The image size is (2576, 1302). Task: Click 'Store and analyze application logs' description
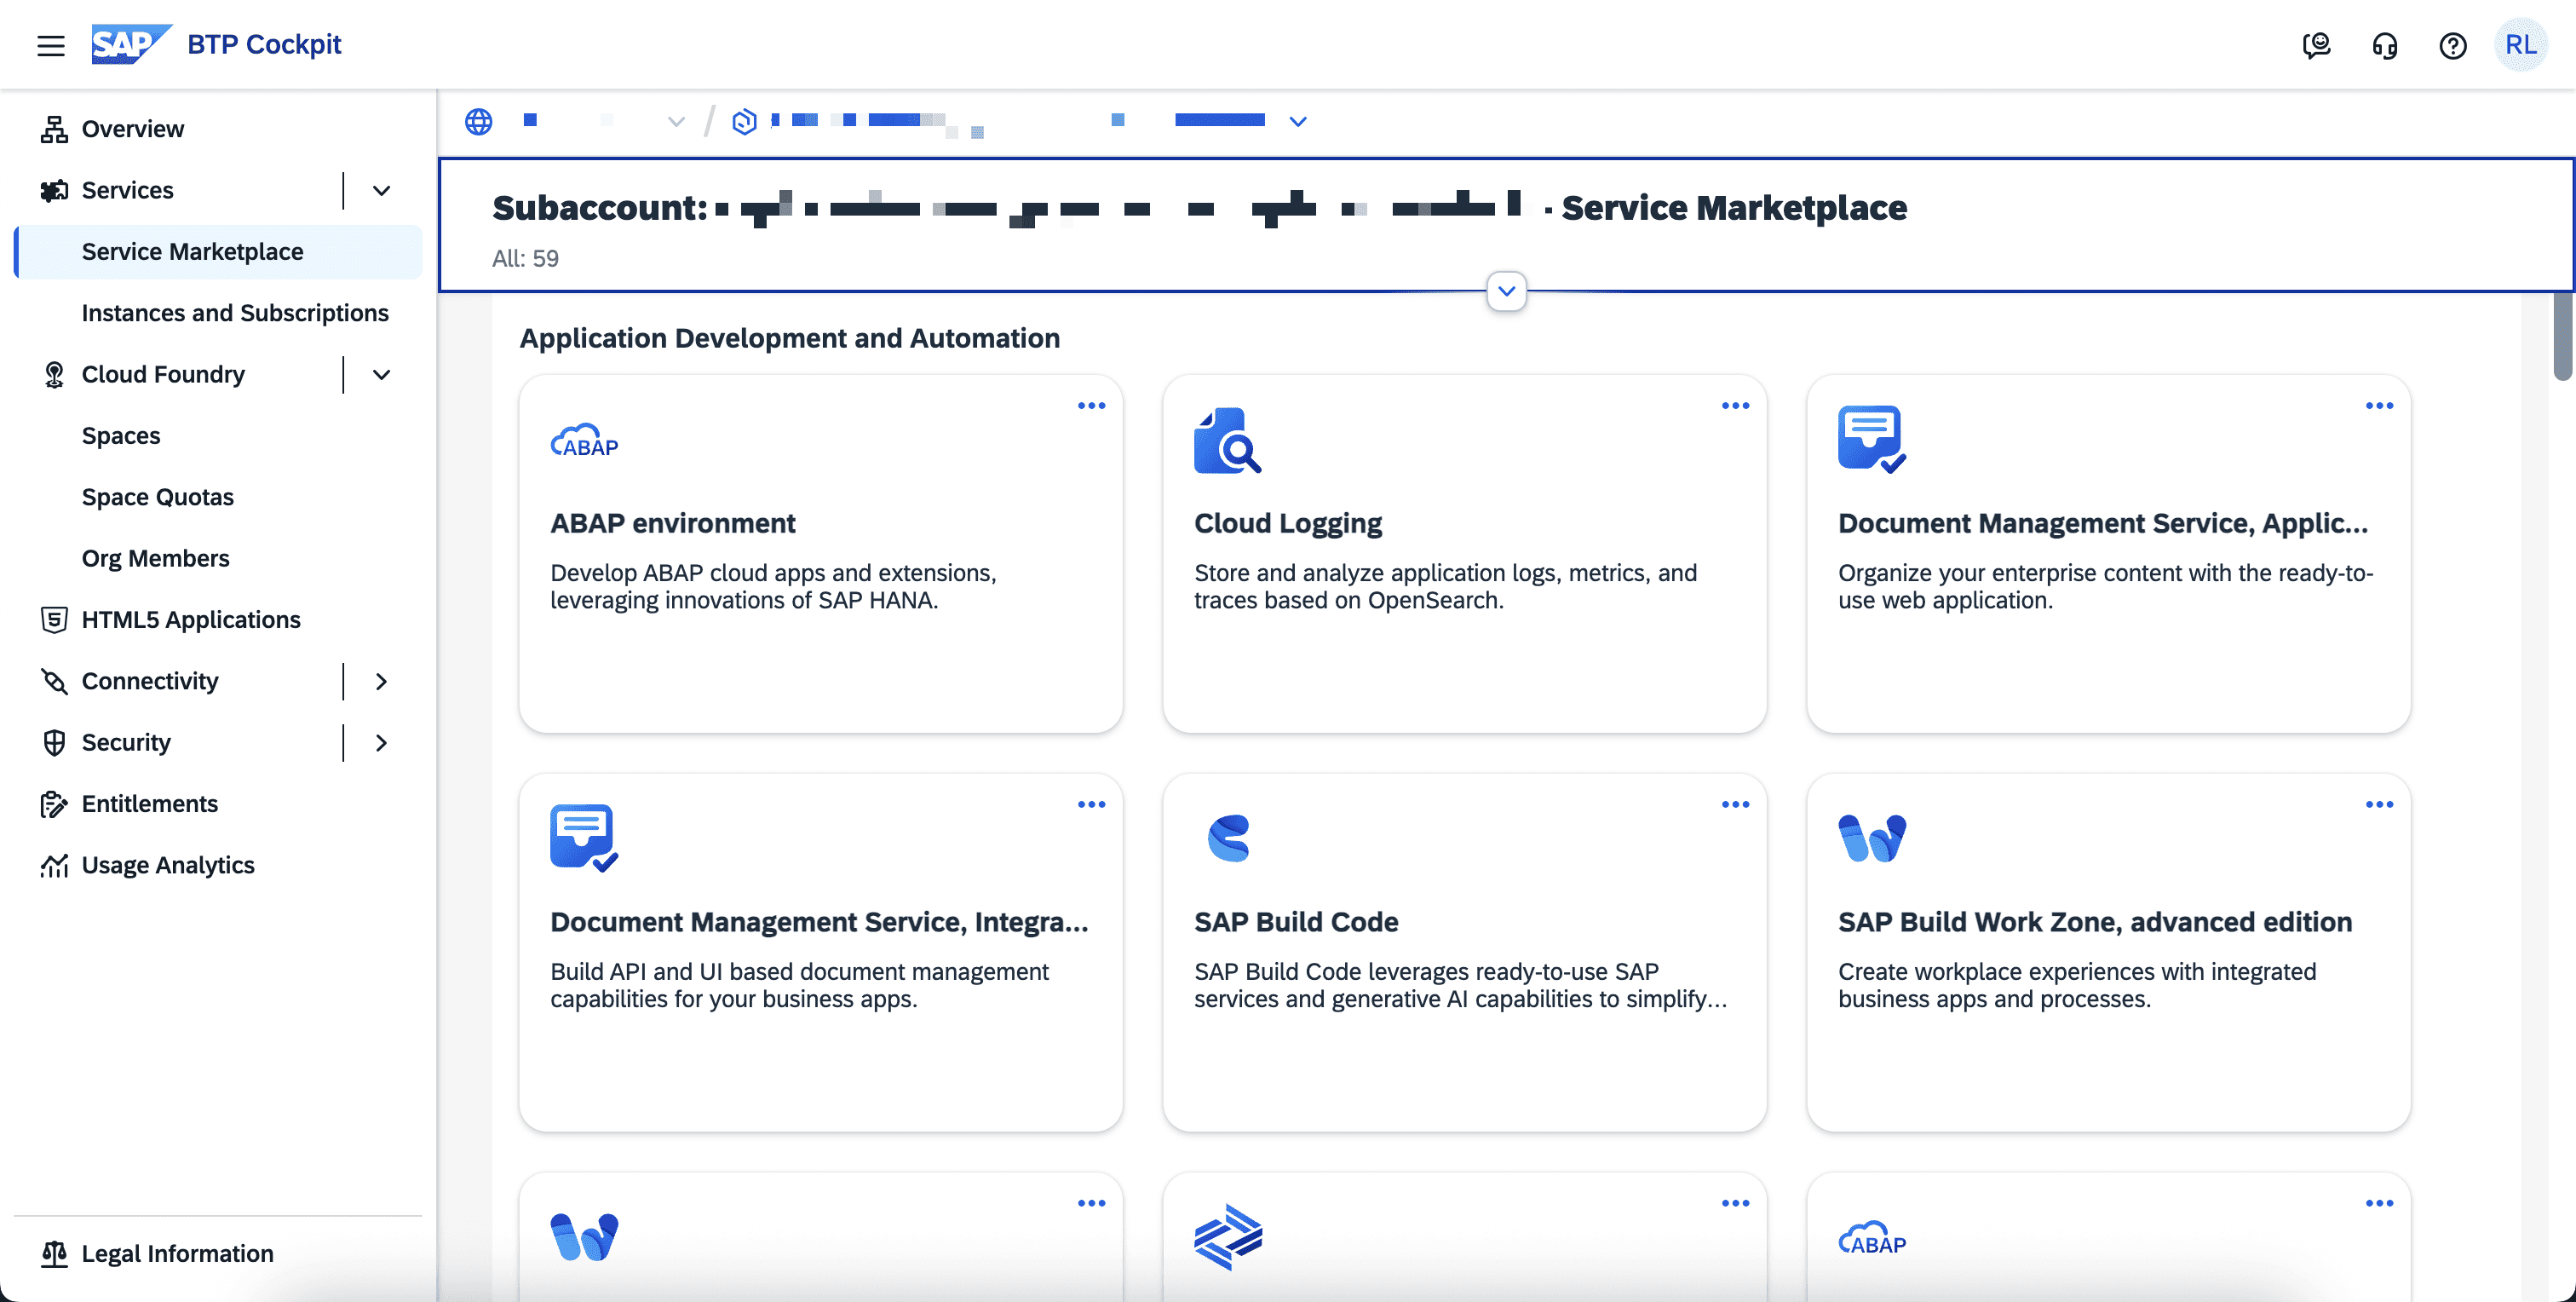[1445, 586]
